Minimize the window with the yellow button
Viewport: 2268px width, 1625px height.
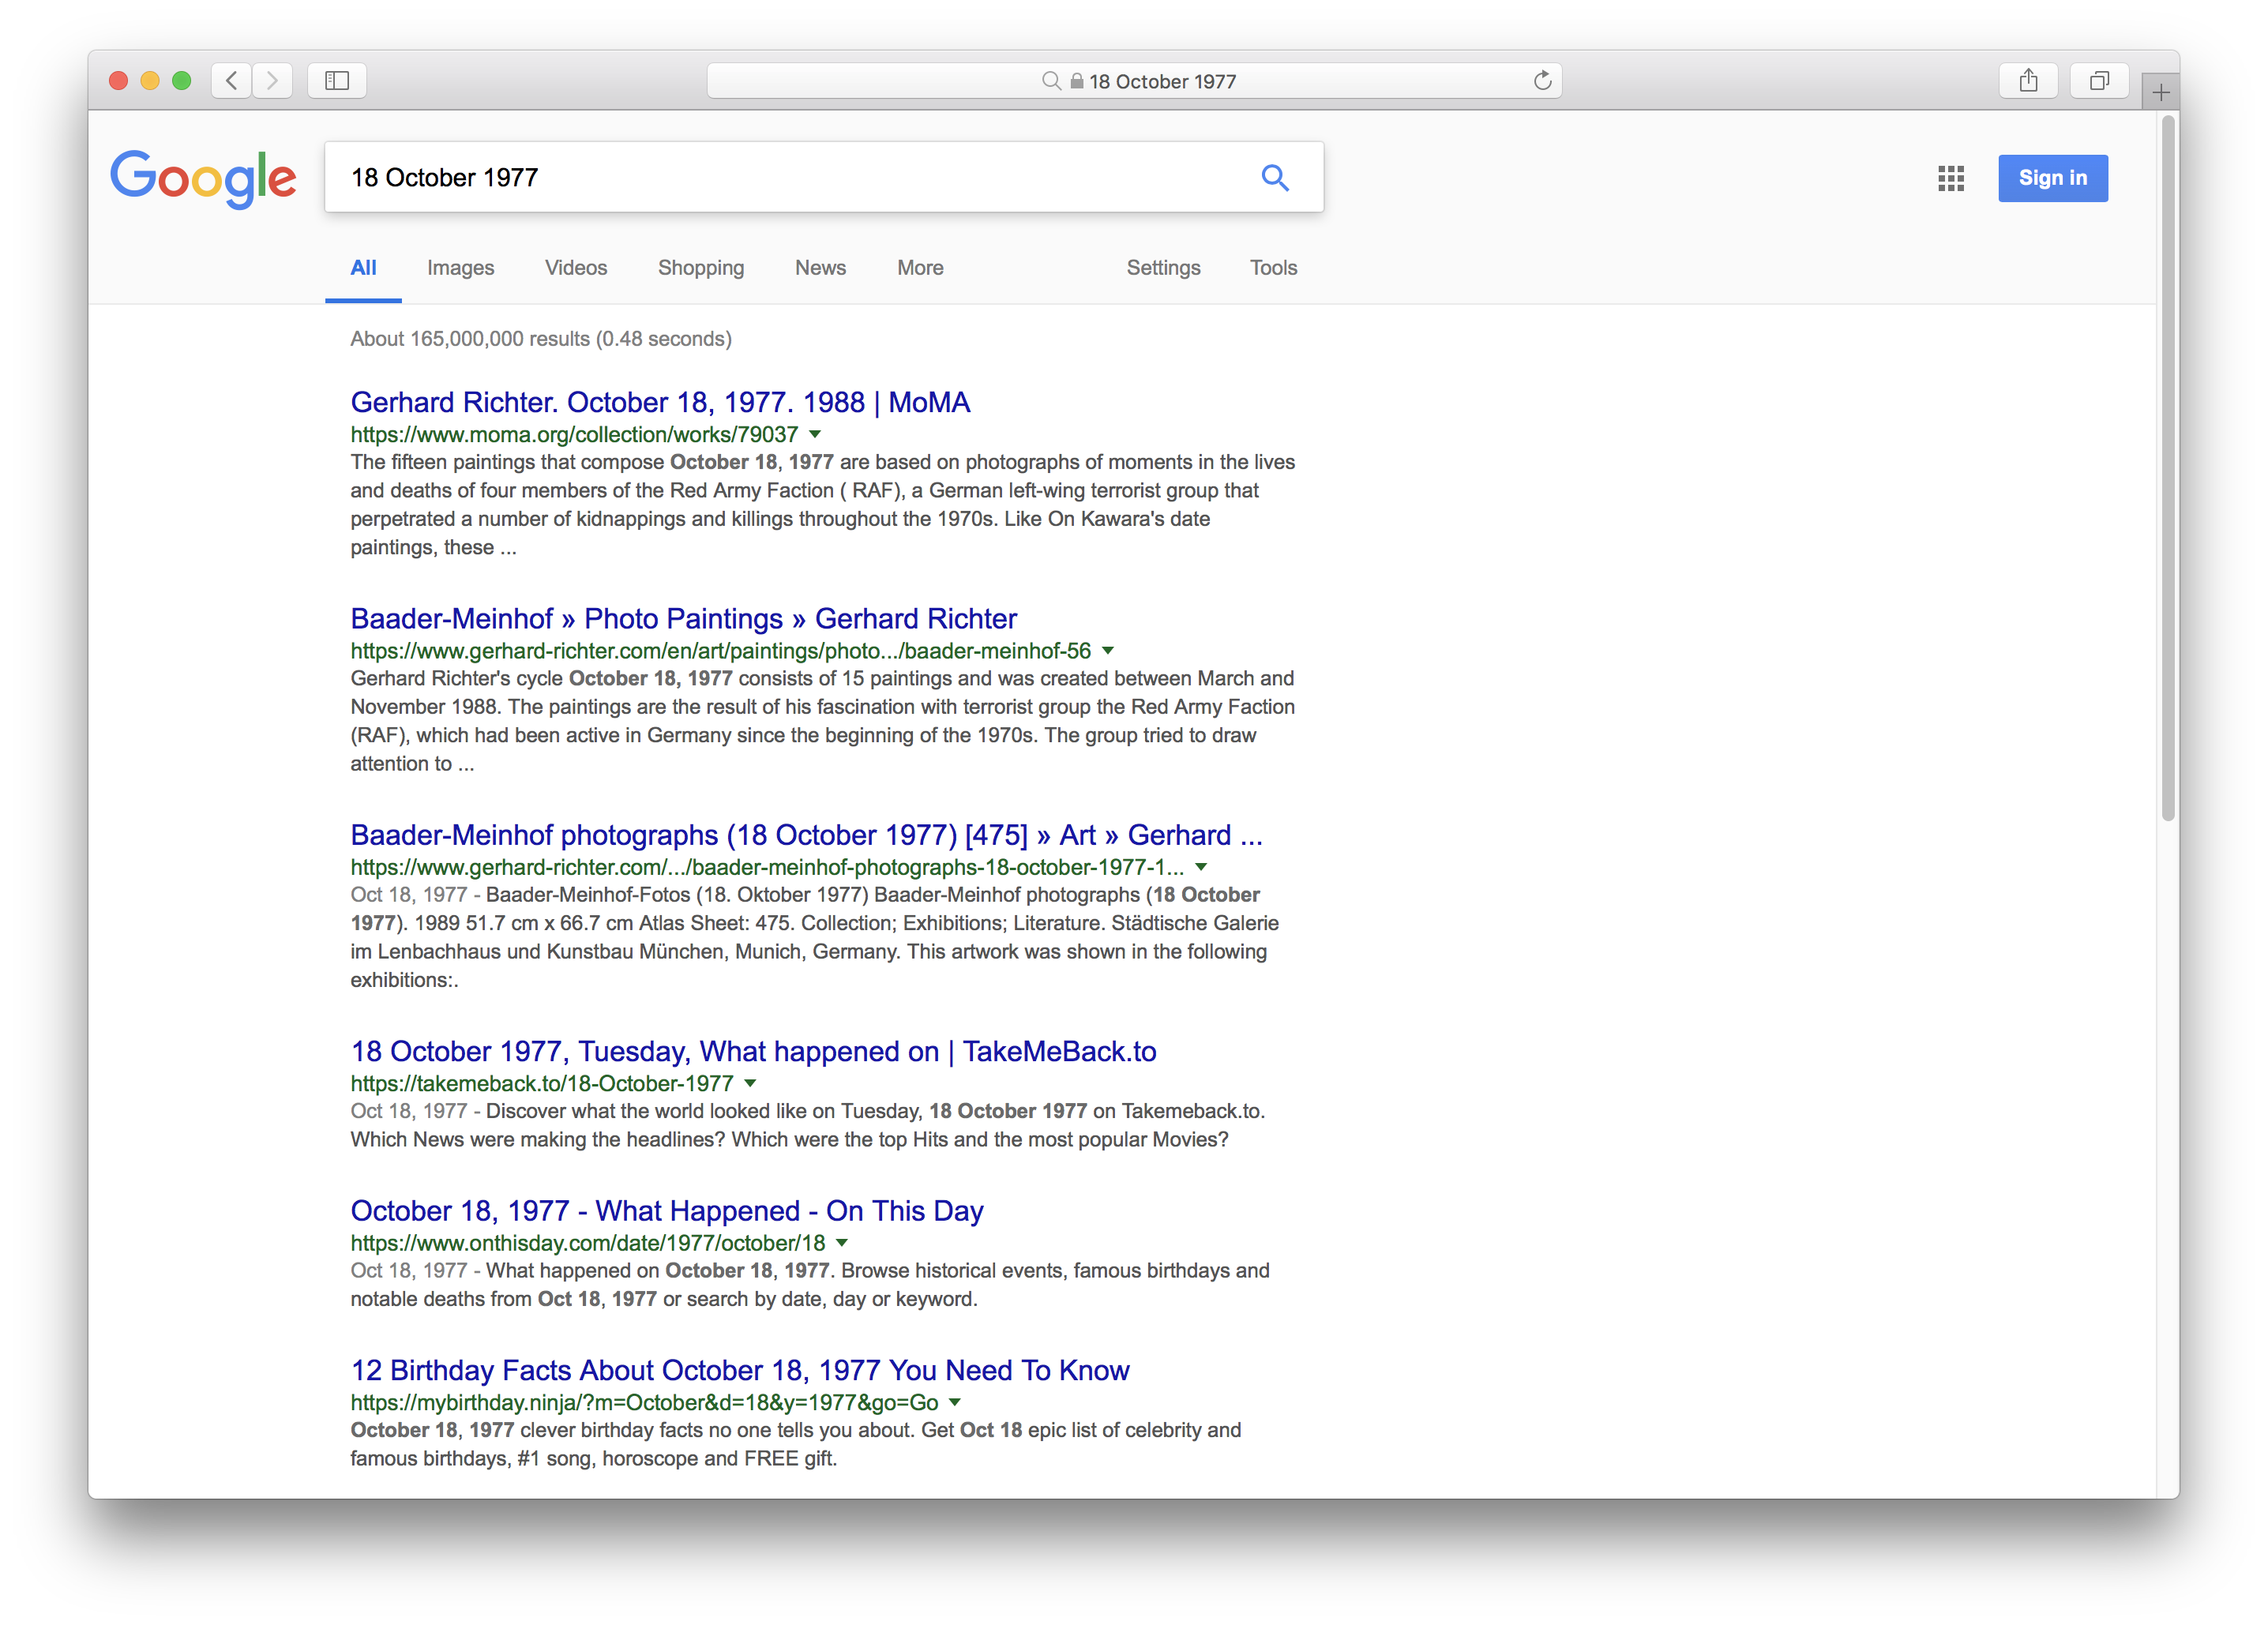pos(150,80)
